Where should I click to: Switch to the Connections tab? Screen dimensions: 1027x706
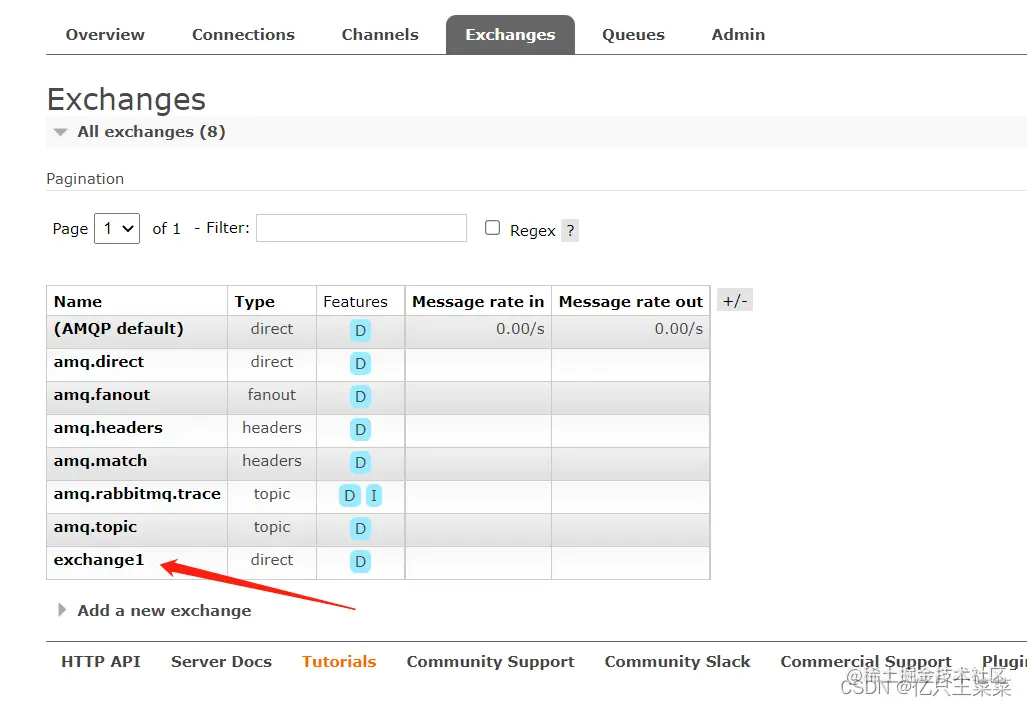click(x=243, y=35)
